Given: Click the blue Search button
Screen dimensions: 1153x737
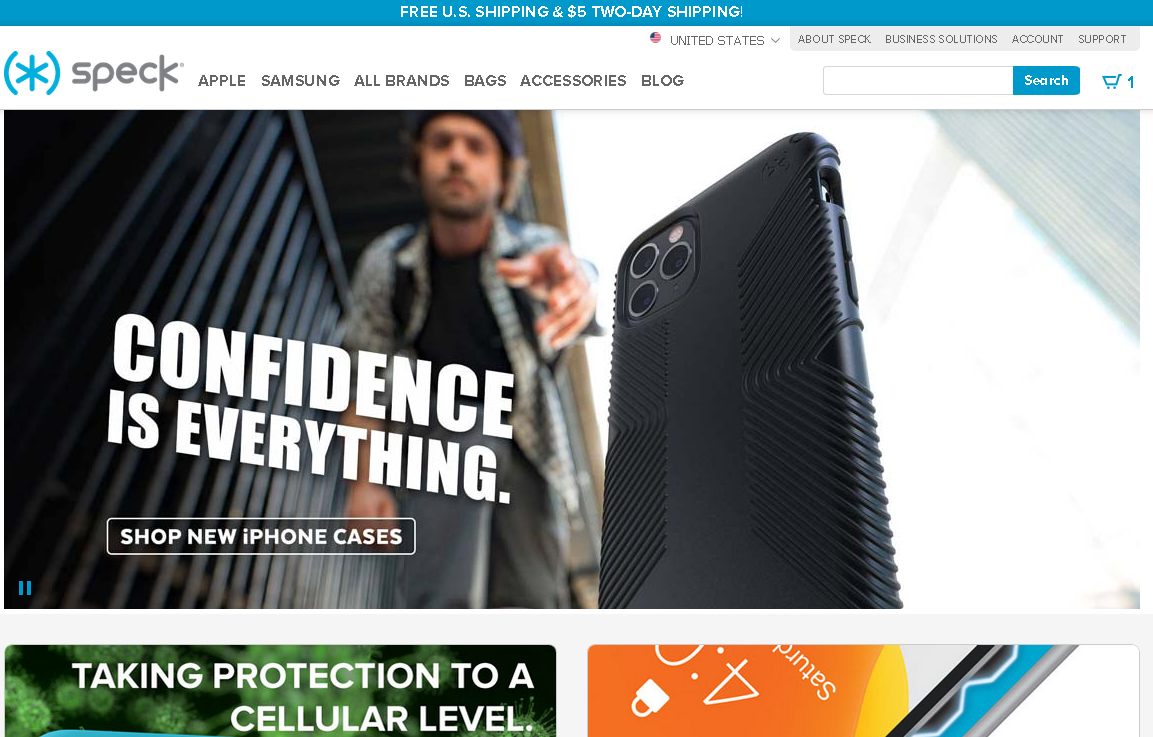Looking at the screenshot, I should tap(1046, 80).
